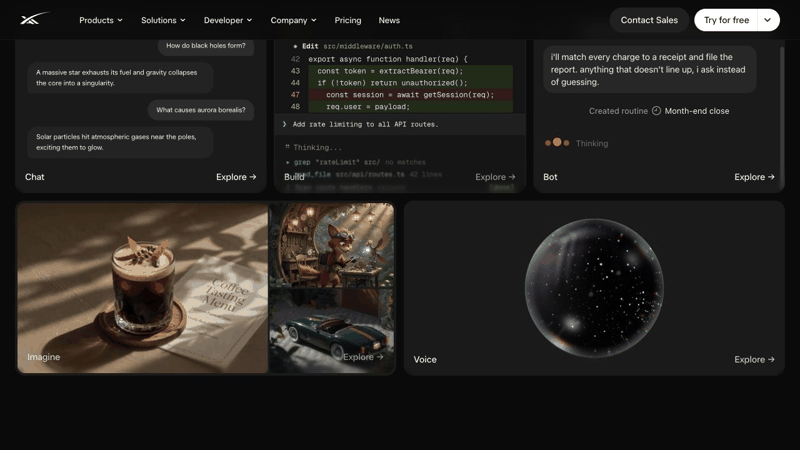This screenshot has height=450, width=800.
Task: Click Explore arrow in Imagine card
Action: coord(363,357)
